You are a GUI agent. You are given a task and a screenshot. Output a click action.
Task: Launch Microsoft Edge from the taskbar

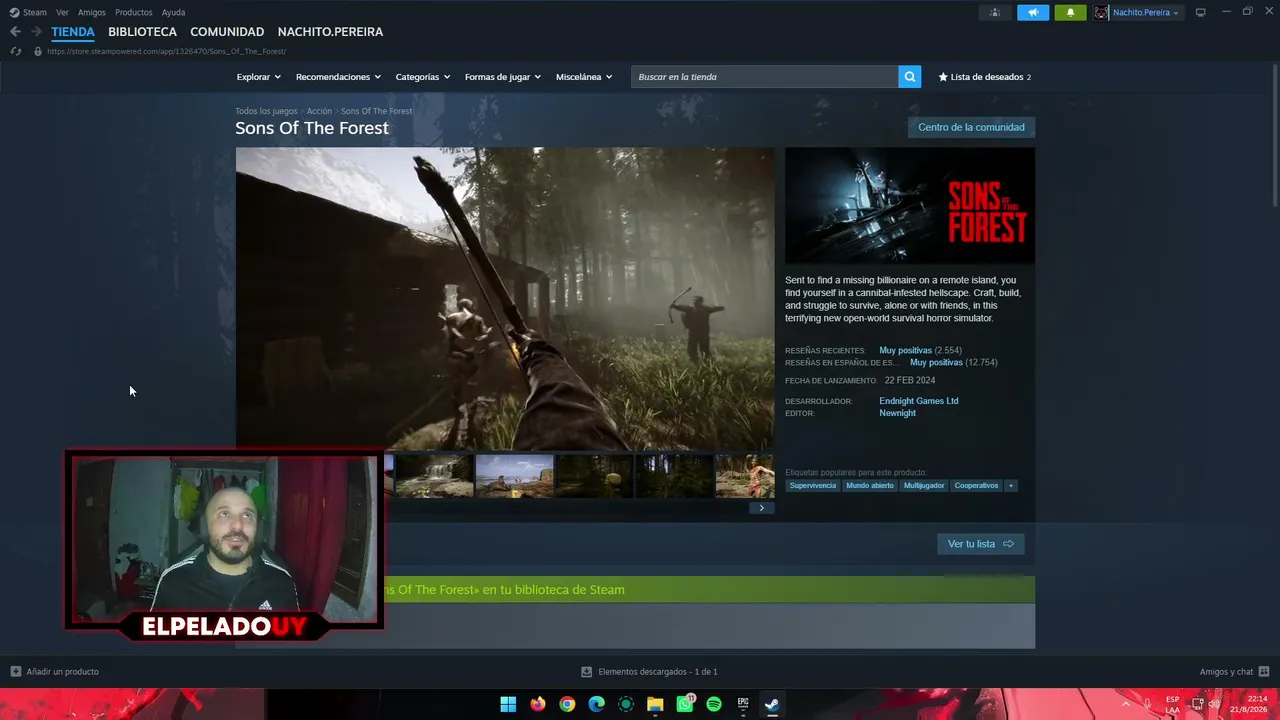[597, 704]
